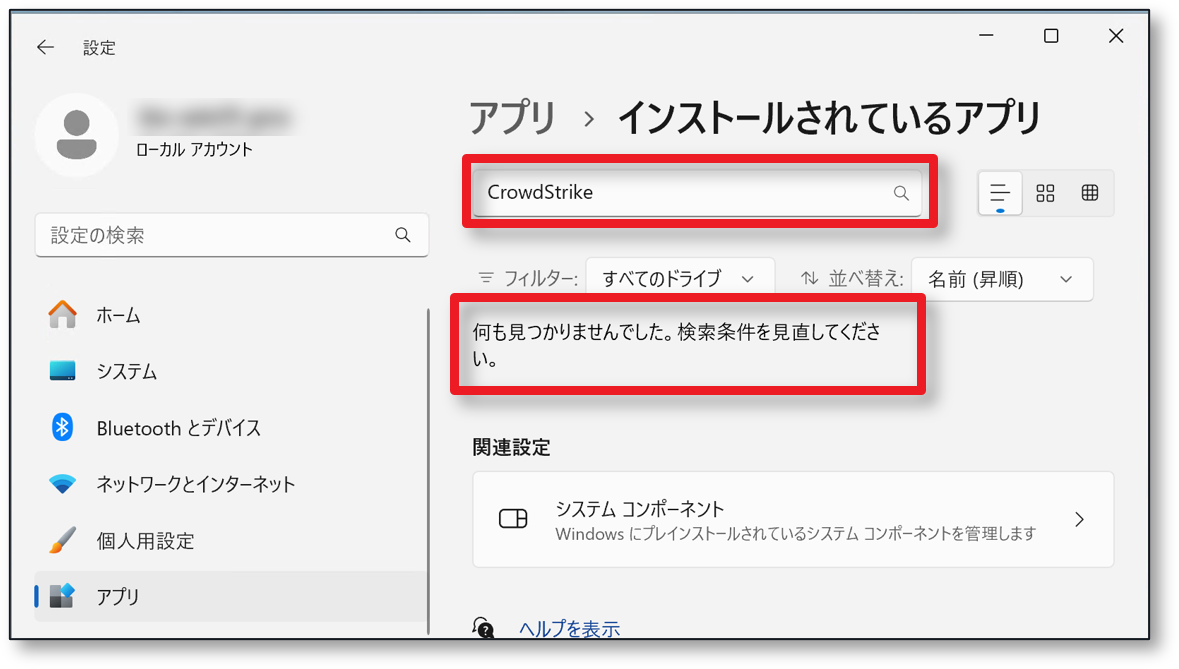The image size is (1179, 669).
Task: Open the システム コンポーネント card
Action: point(793,519)
